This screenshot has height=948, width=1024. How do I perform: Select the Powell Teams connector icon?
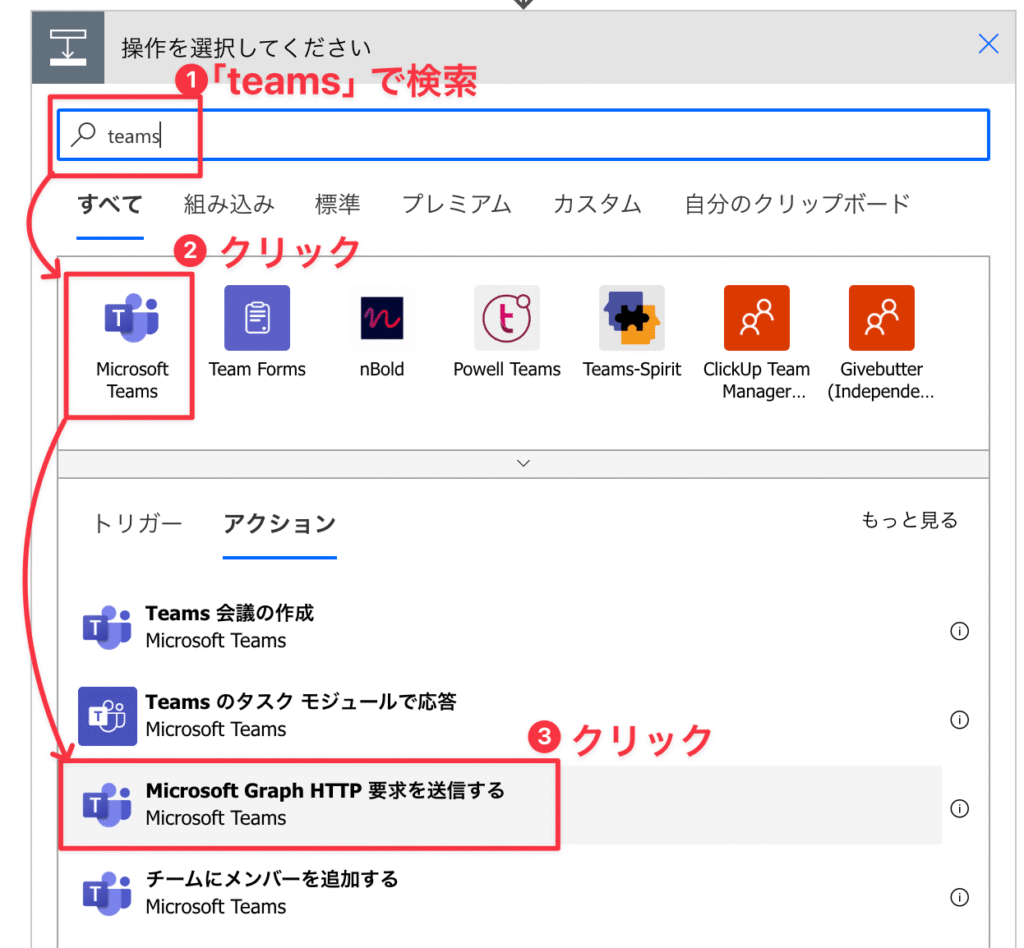click(x=507, y=318)
